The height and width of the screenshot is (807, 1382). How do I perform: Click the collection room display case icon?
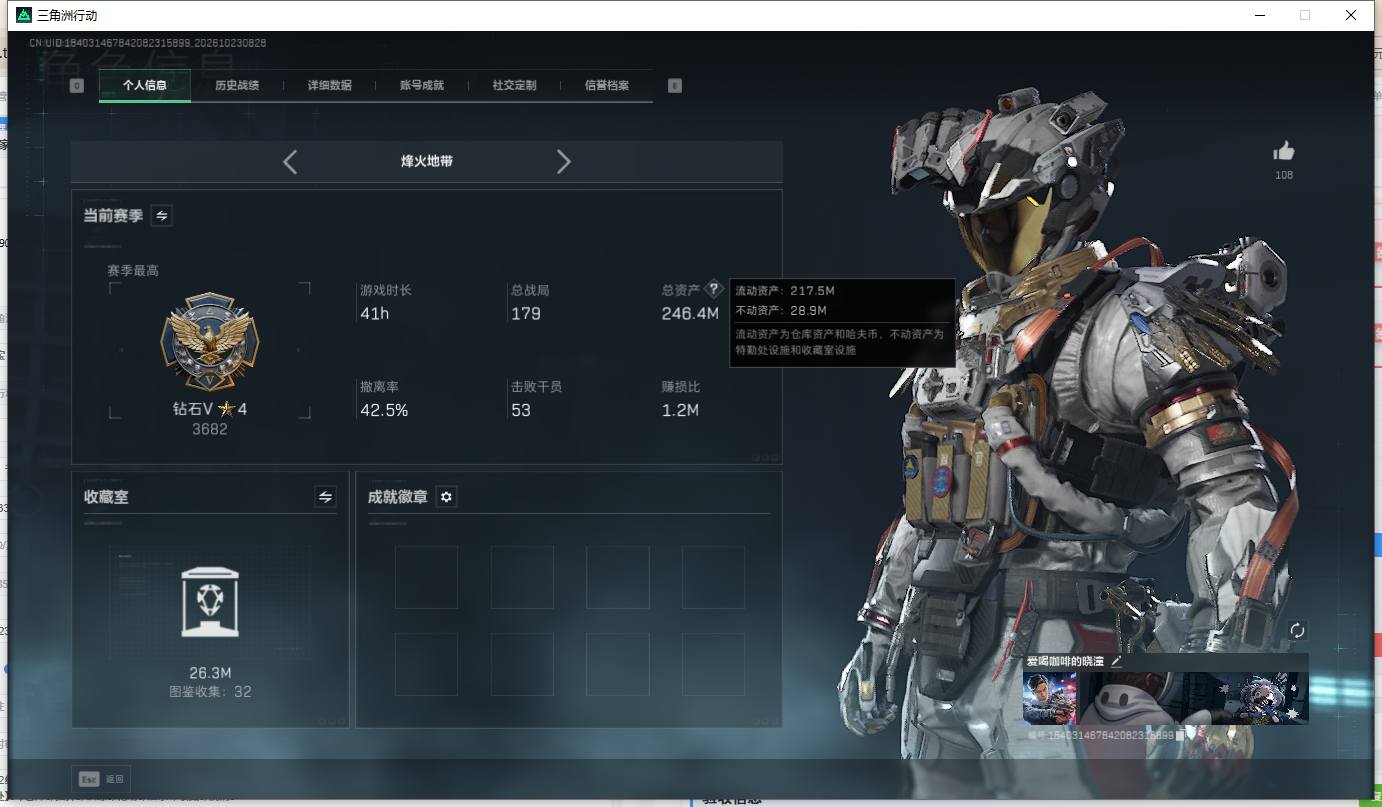(x=210, y=602)
